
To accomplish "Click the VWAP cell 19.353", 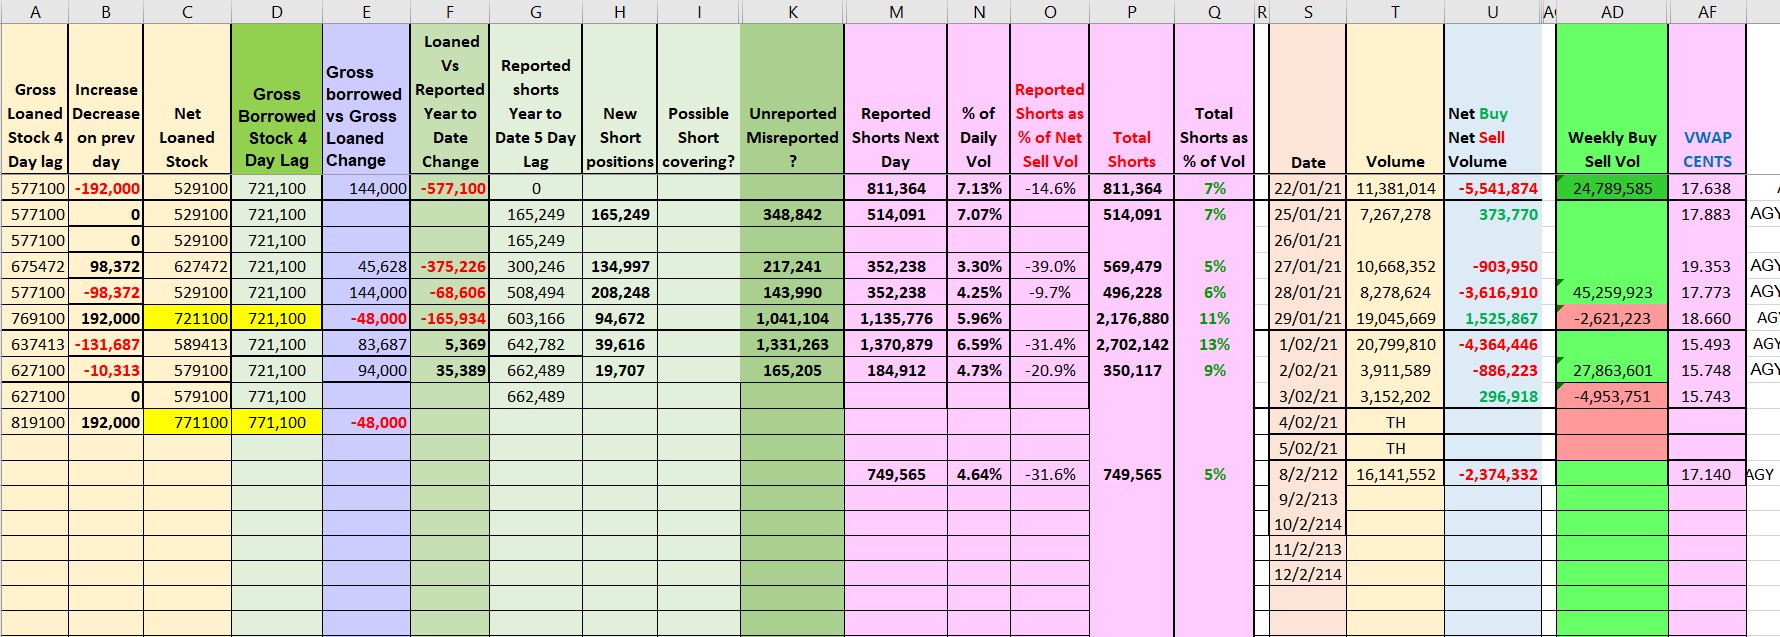I will [x=1707, y=266].
